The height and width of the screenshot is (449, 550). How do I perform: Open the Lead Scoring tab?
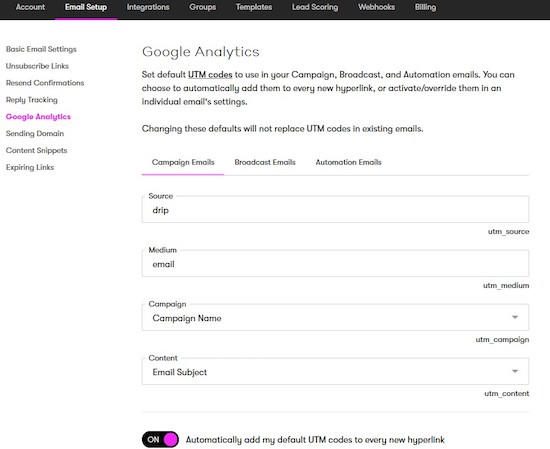click(x=315, y=7)
